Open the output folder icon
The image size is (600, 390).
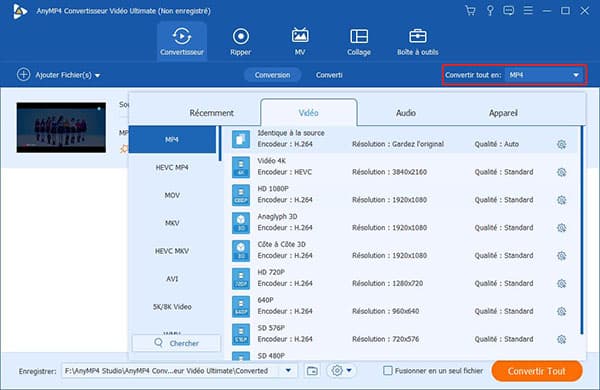312,370
